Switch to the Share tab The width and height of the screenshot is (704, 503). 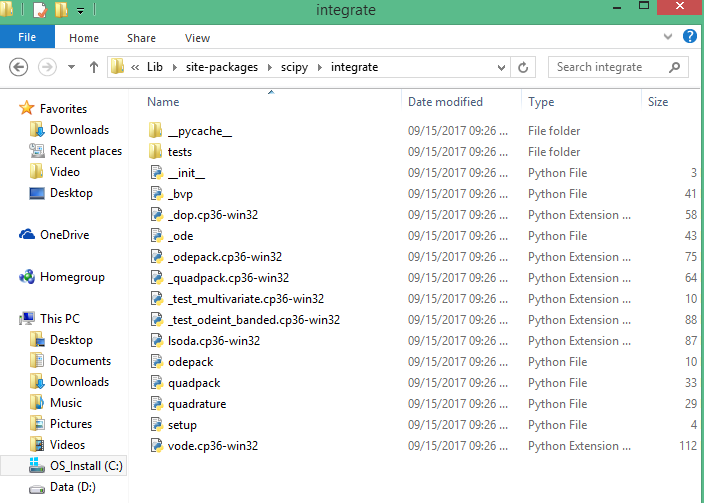[141, 38]
